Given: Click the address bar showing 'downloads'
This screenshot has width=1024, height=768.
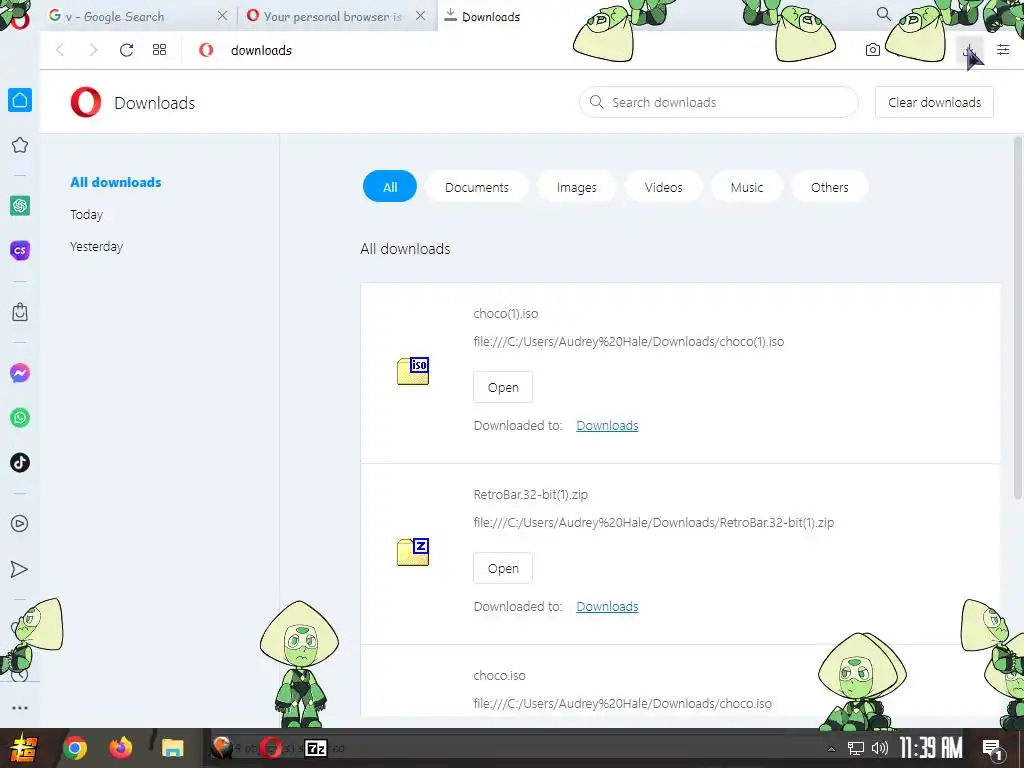Looking at the screenshot, I should (x=261, y=50).
